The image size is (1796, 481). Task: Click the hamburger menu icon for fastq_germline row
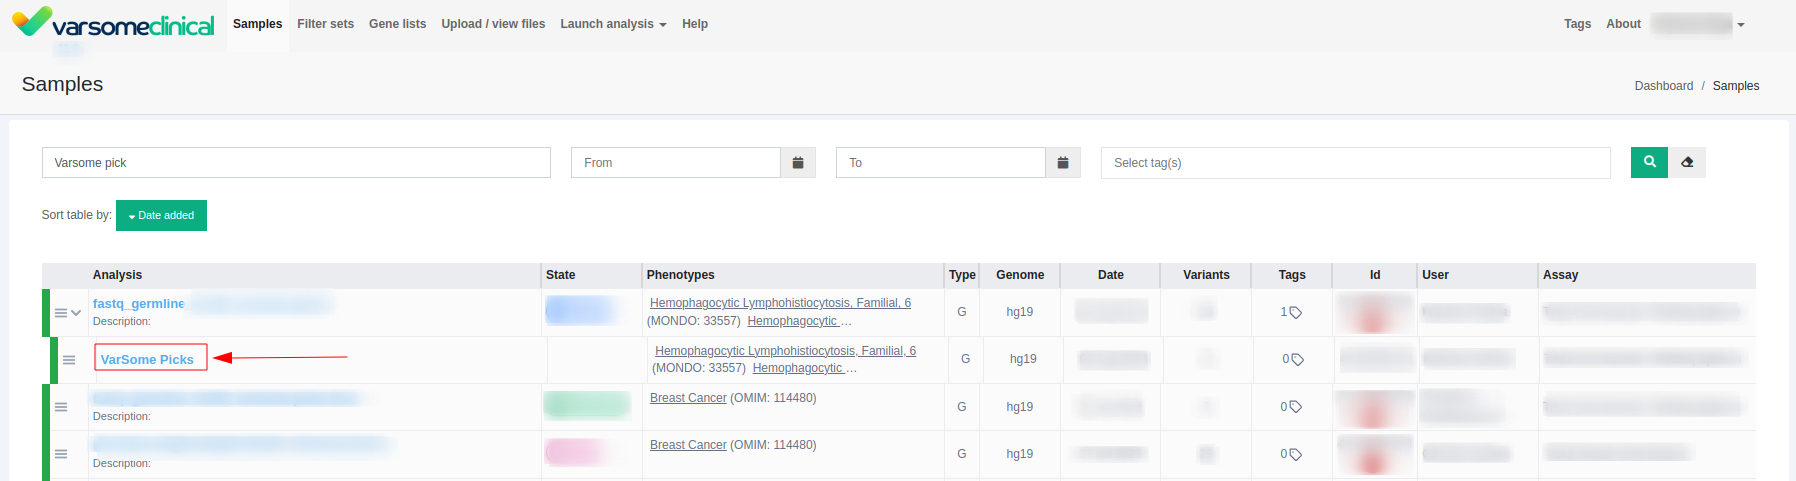point(60,313)
